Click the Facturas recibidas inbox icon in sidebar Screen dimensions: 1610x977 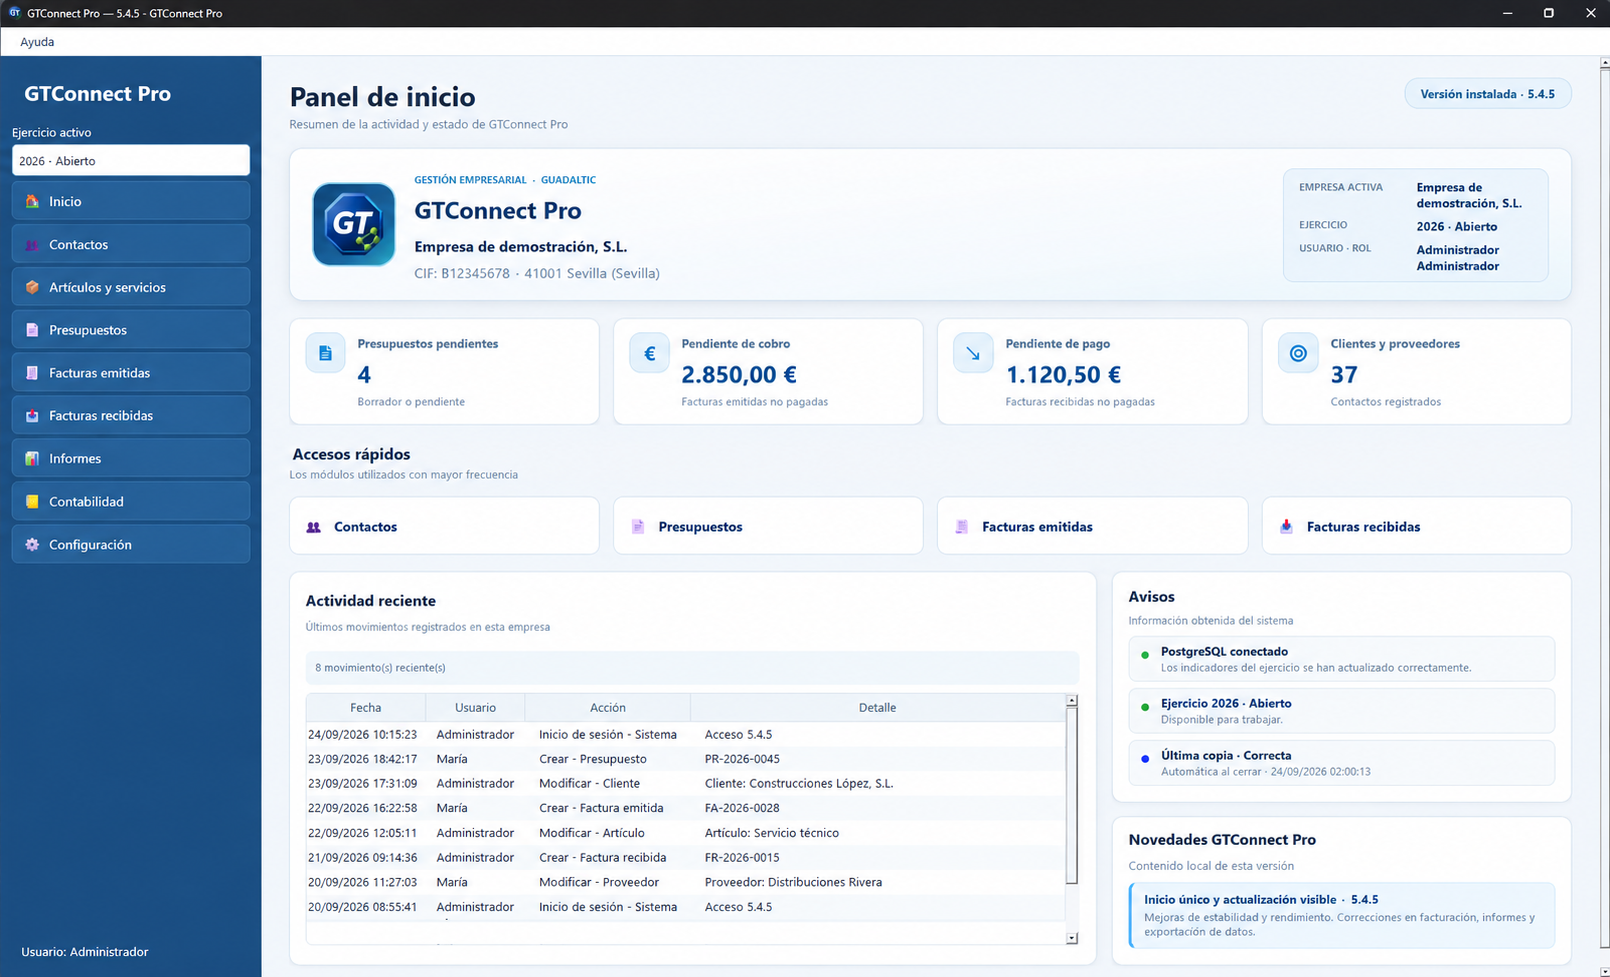tap(32, 416)
